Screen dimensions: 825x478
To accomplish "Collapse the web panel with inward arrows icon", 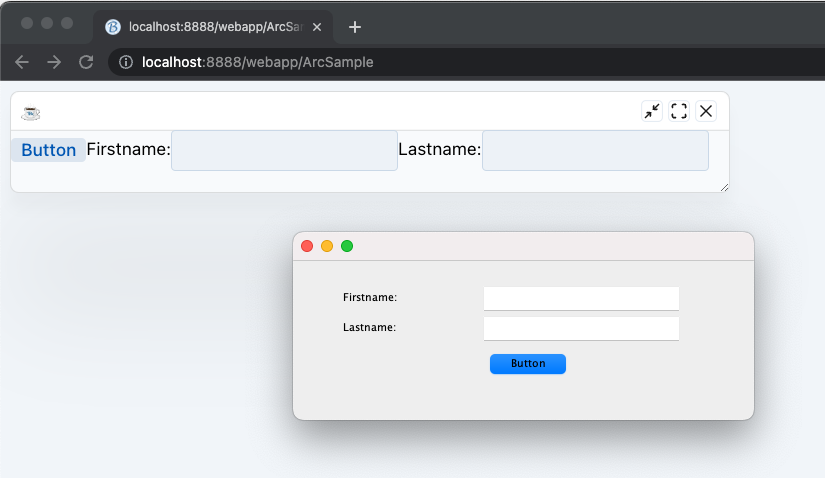I will click(652, 111).
